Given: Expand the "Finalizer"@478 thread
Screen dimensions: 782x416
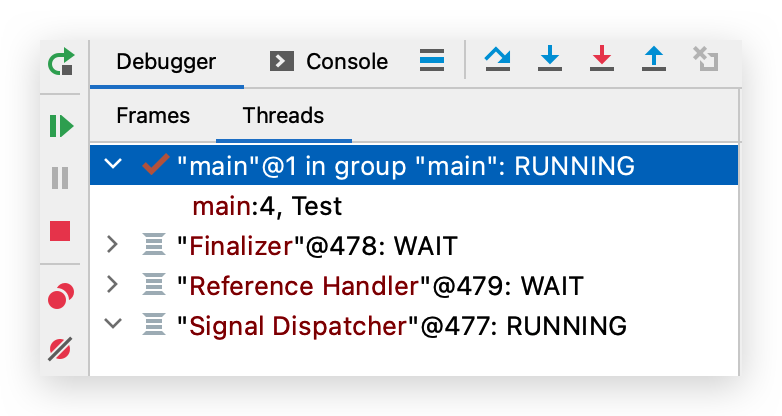Looking at the screenshot, I should click(x=112, y=245).
